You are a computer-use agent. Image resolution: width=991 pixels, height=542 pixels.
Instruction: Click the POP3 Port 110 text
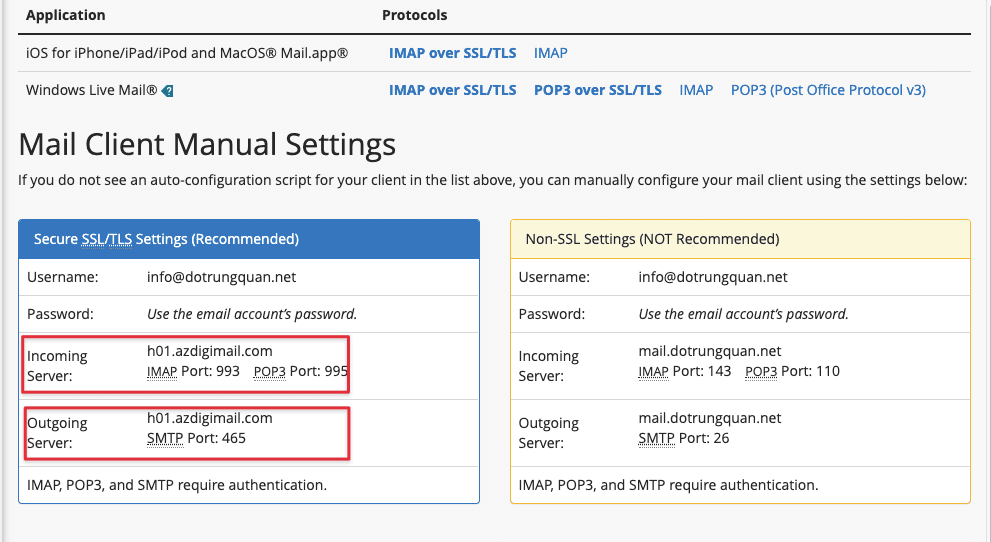click(x=792, y=371)
